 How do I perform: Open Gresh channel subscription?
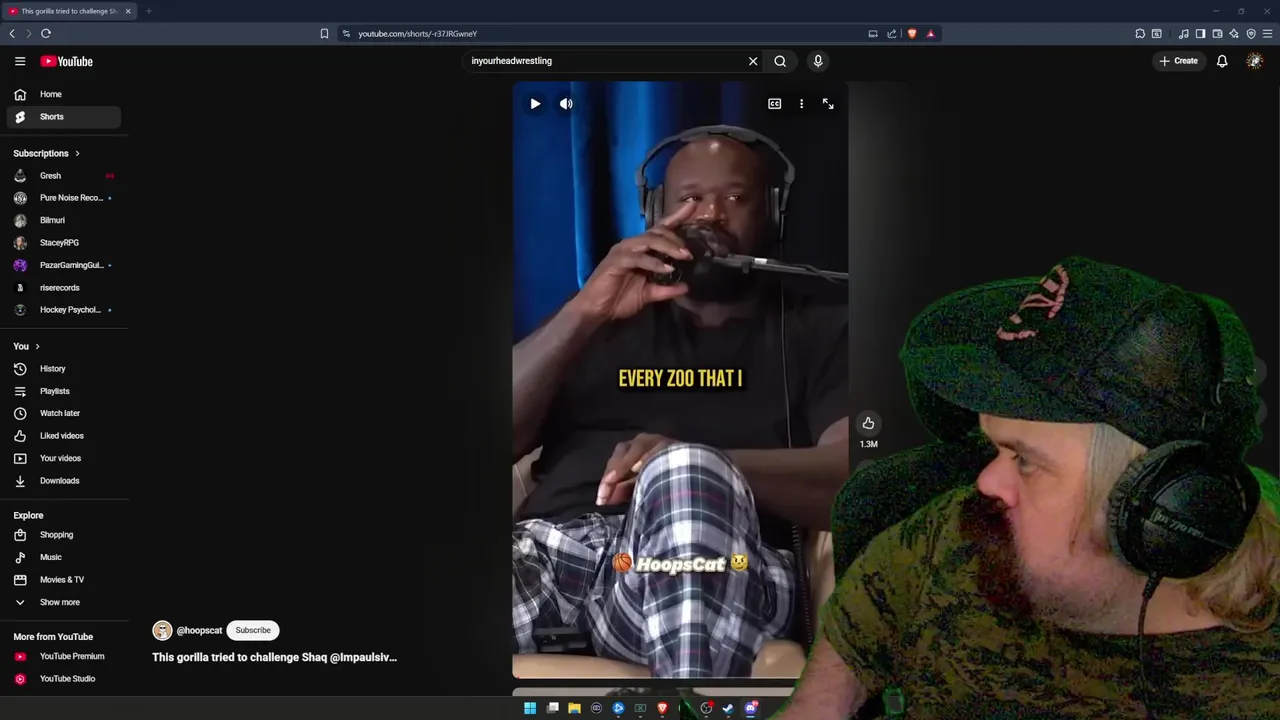point(64,176)
